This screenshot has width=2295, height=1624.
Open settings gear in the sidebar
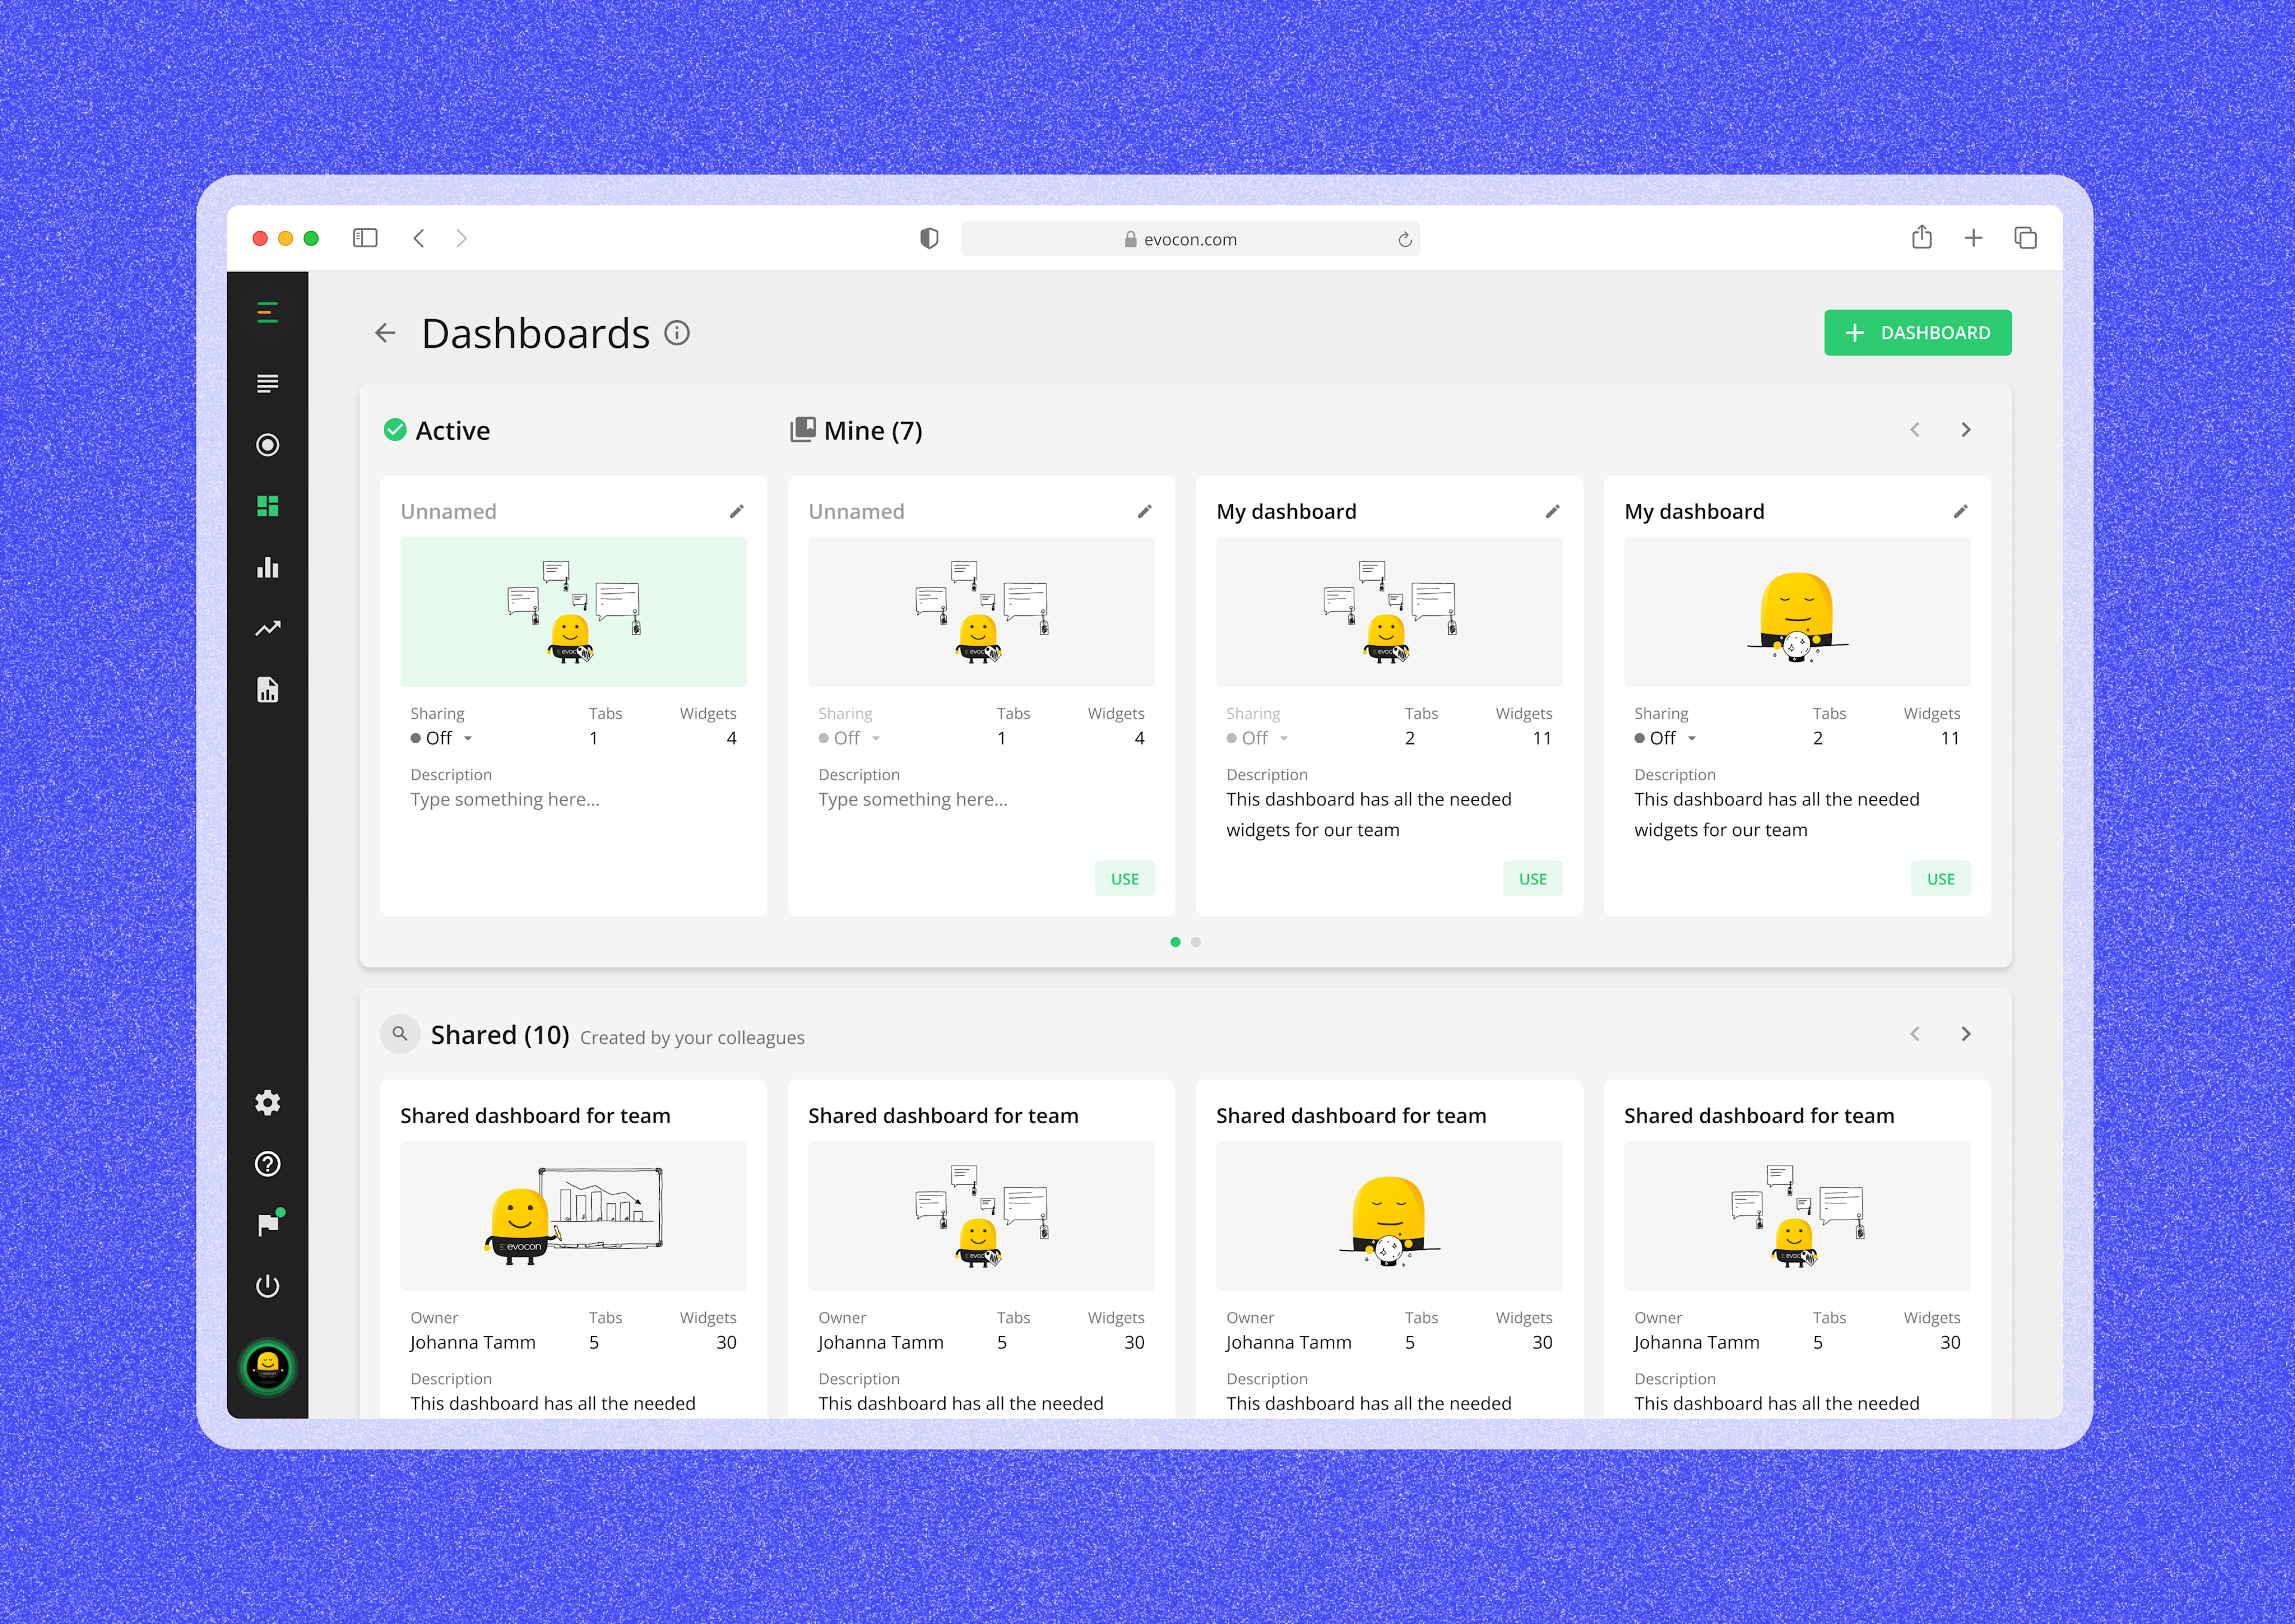click(x=267, y=1102)
